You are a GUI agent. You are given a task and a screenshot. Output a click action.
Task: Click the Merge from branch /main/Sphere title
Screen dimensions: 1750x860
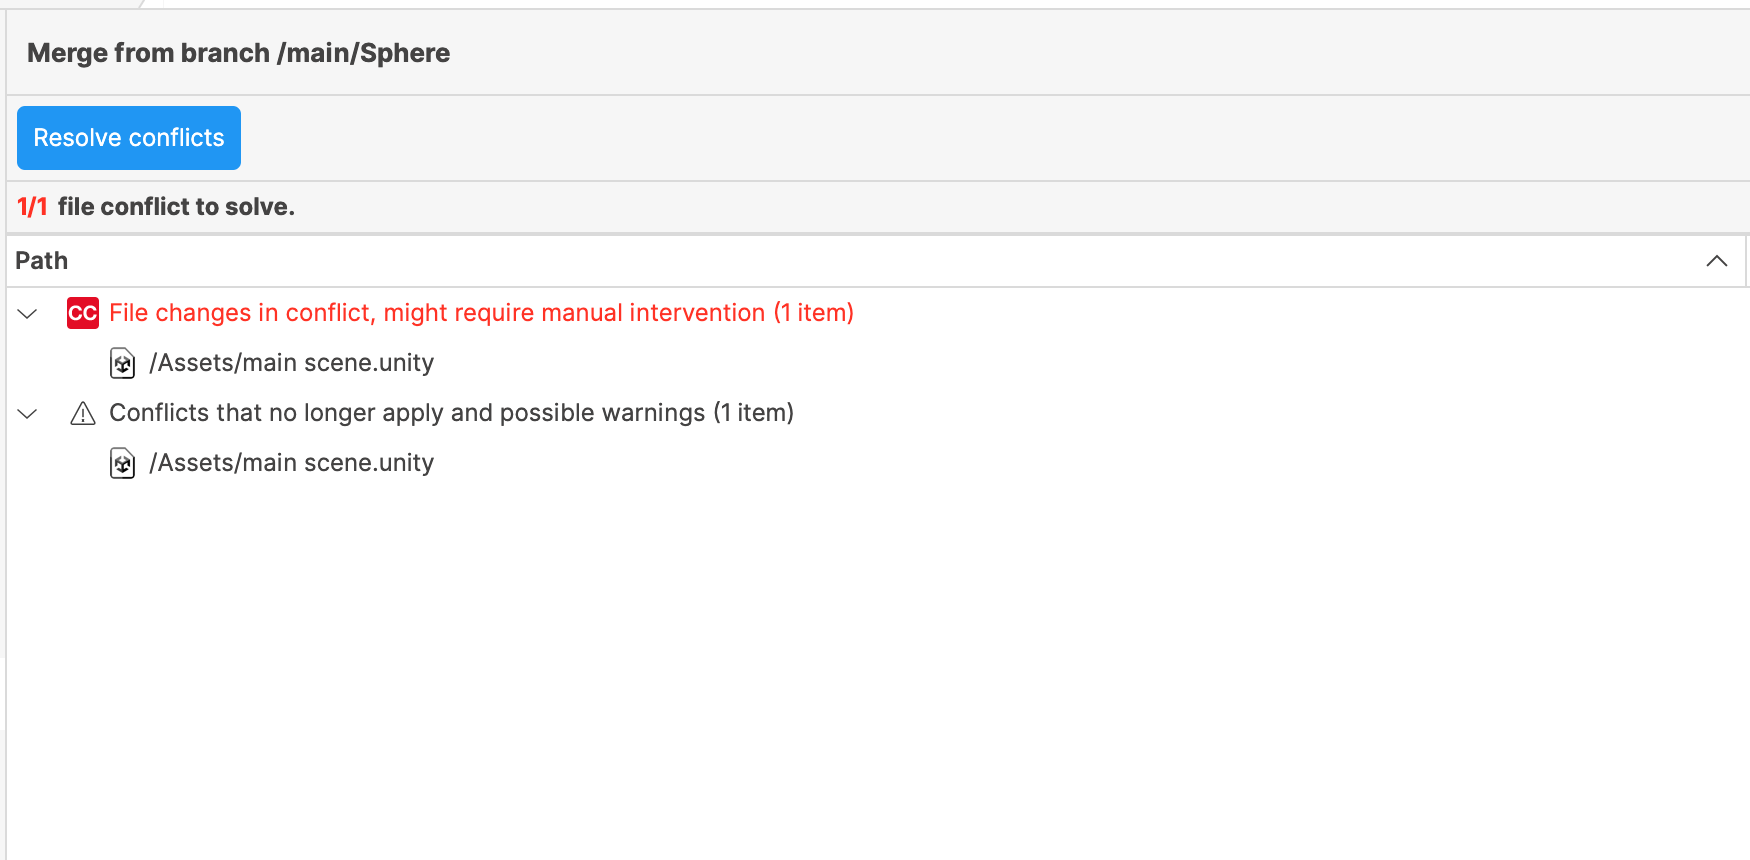click(238, 53)
